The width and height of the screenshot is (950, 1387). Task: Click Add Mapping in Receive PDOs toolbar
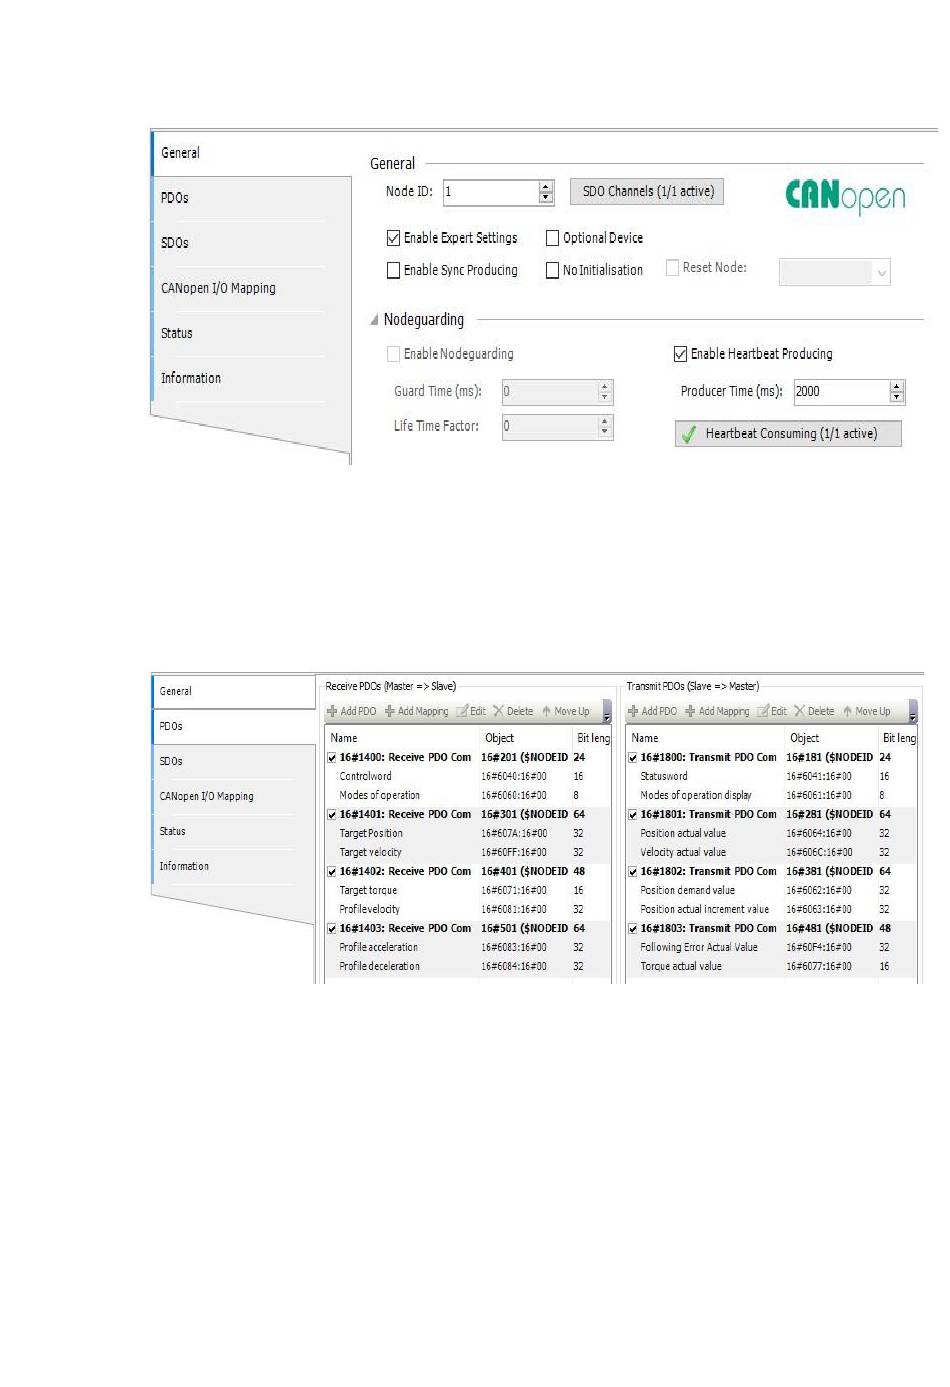[x=417, y=712]
